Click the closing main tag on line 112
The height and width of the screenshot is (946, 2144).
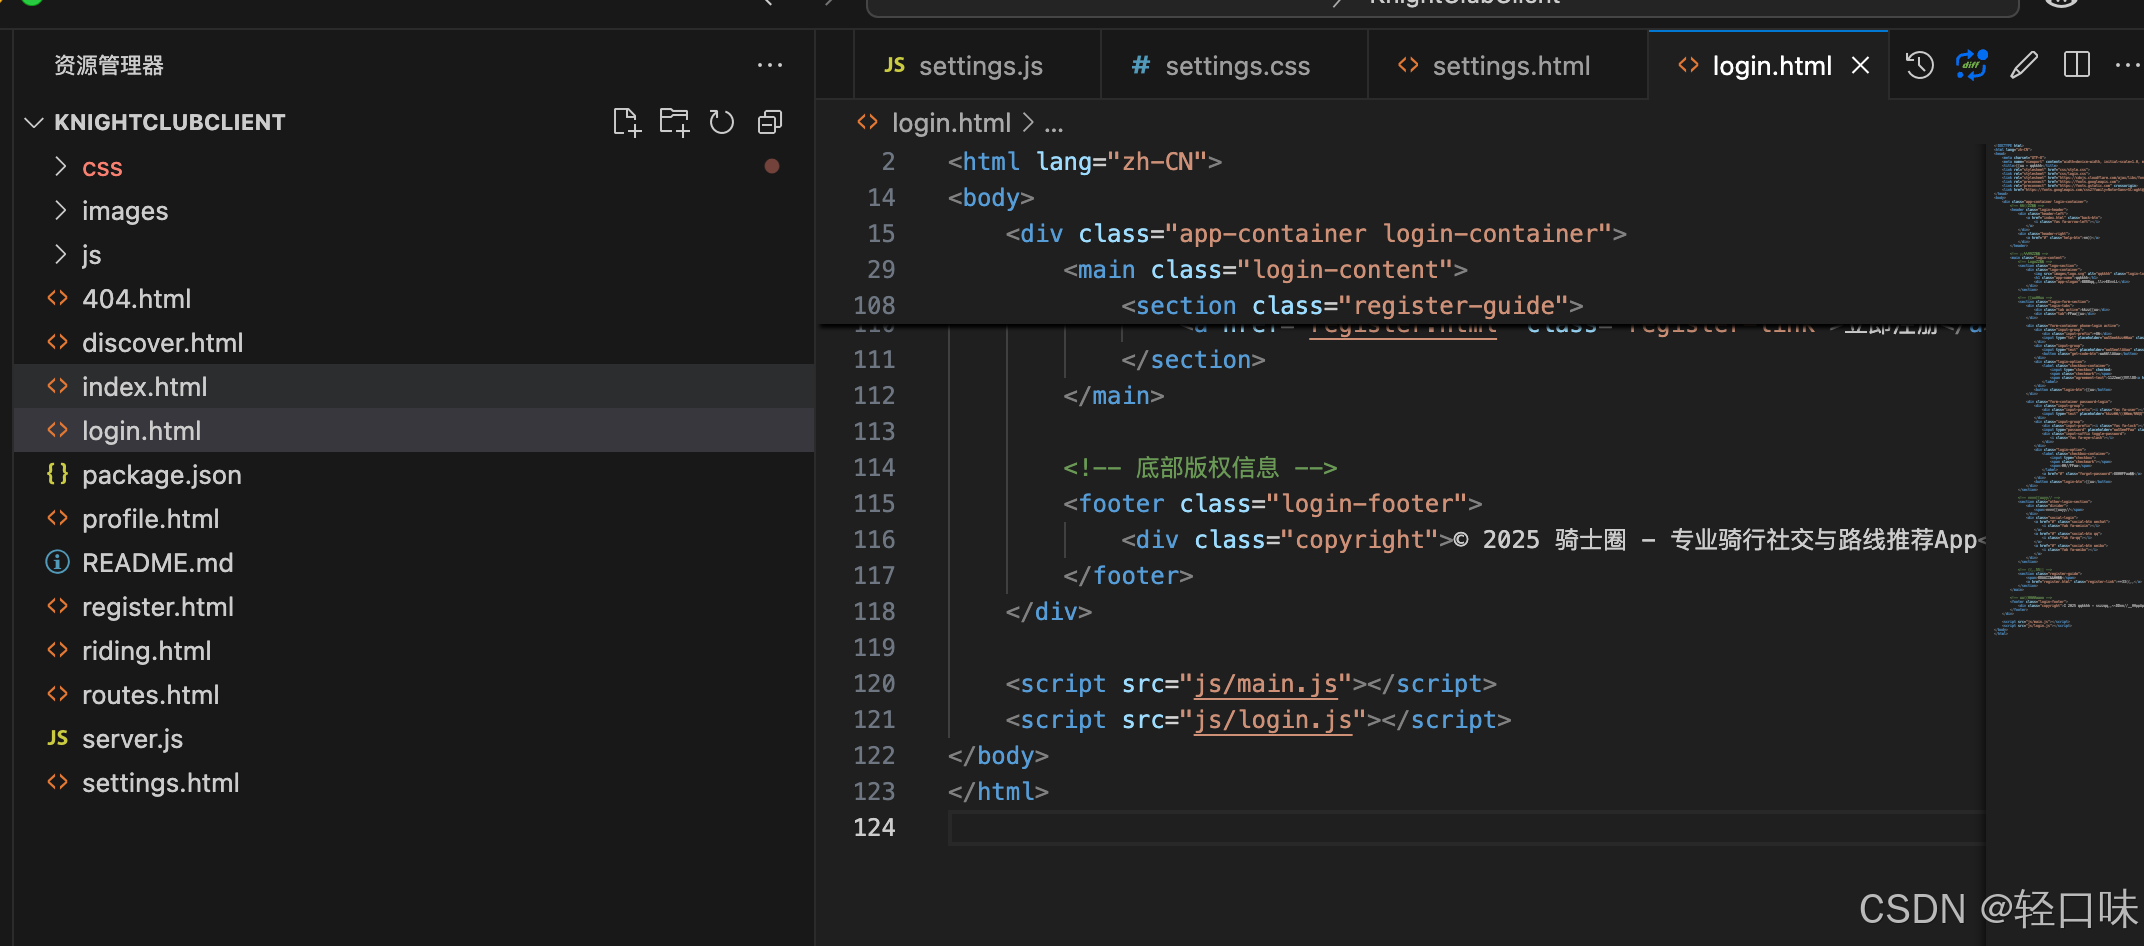click(x=1114, y=396)
